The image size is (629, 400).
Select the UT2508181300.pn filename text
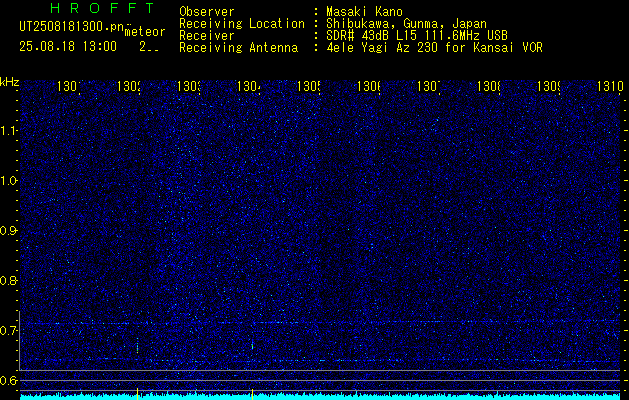coord(71,27)
